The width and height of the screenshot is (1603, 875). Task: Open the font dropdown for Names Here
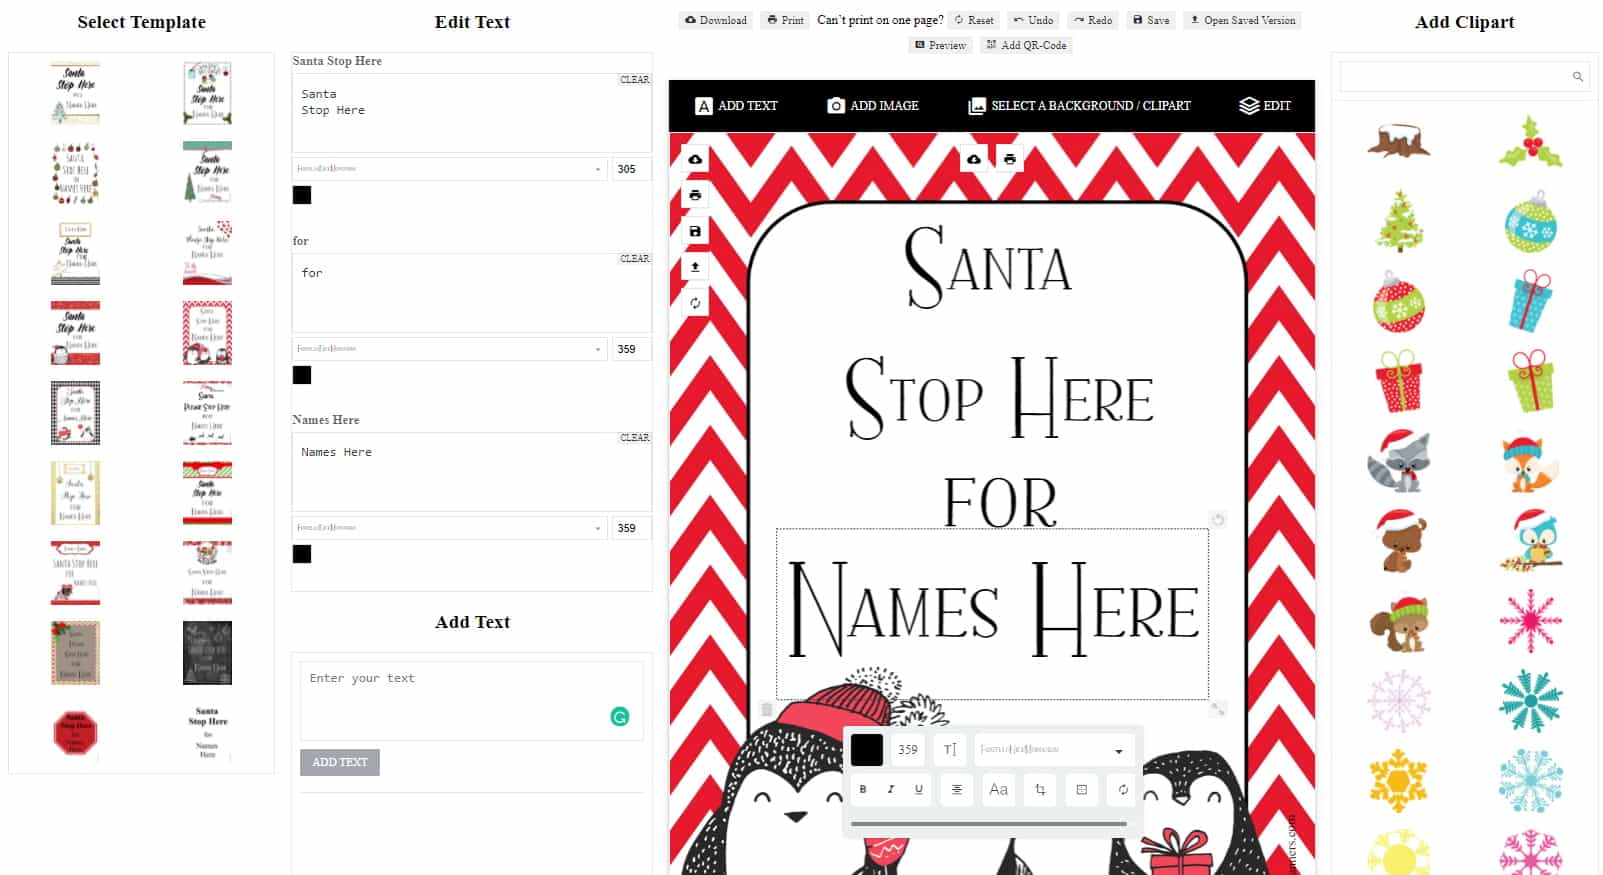tap(449, 528)
